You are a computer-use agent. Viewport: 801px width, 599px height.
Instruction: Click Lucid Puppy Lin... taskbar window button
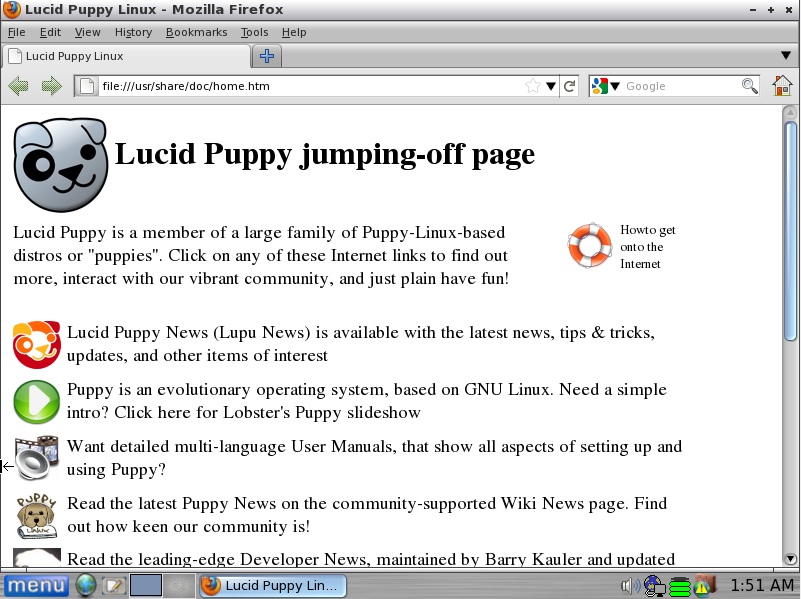tap(272, 585)
